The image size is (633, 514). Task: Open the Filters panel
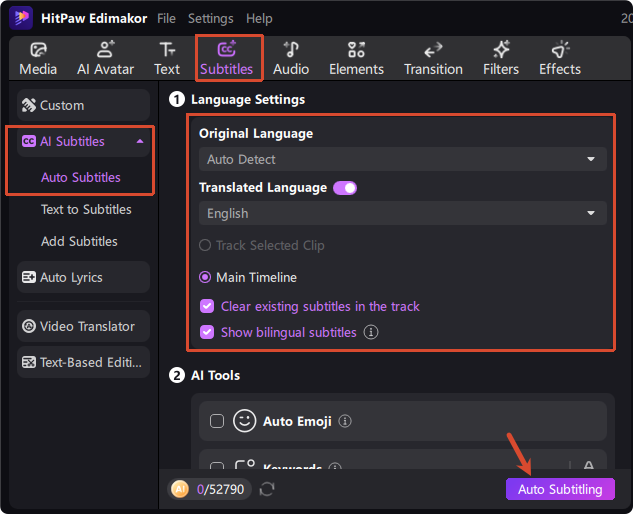pyautogui.click(x=501, y=59)
